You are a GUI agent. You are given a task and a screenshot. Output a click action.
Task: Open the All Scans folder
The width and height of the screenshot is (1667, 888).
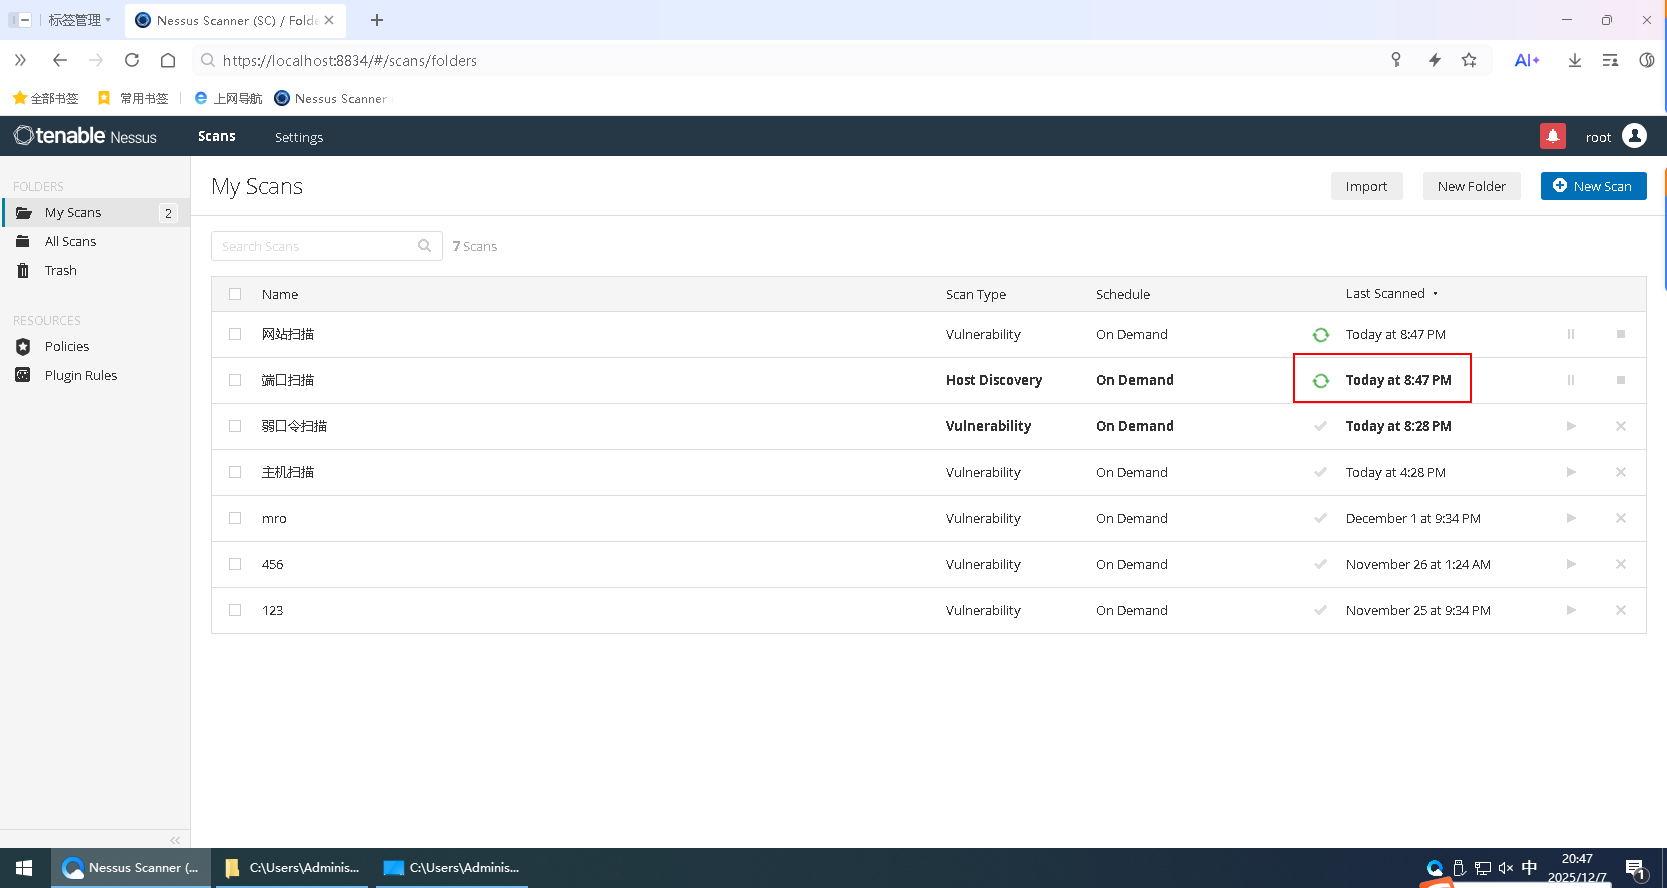(x=70, y=242)
